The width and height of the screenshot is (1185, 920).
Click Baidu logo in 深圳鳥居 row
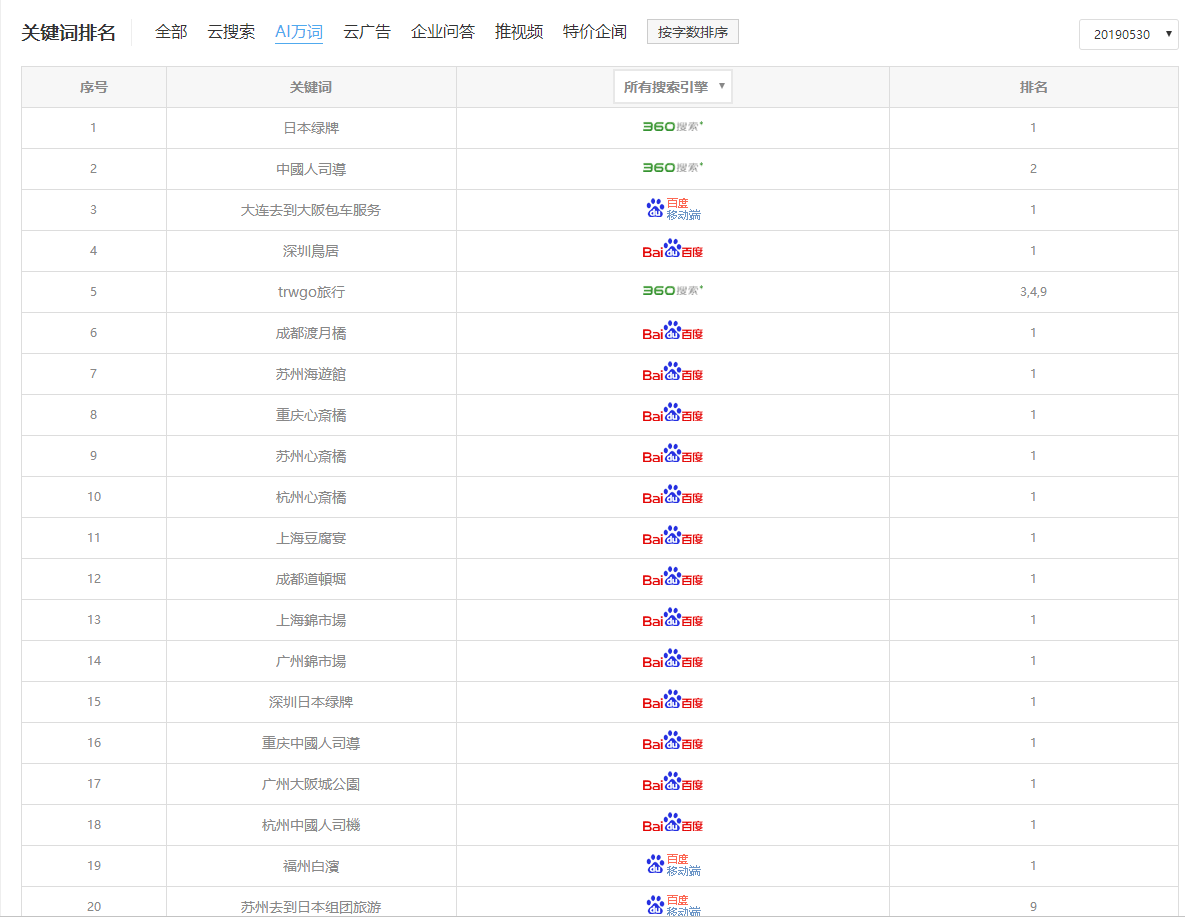point(673,250)
